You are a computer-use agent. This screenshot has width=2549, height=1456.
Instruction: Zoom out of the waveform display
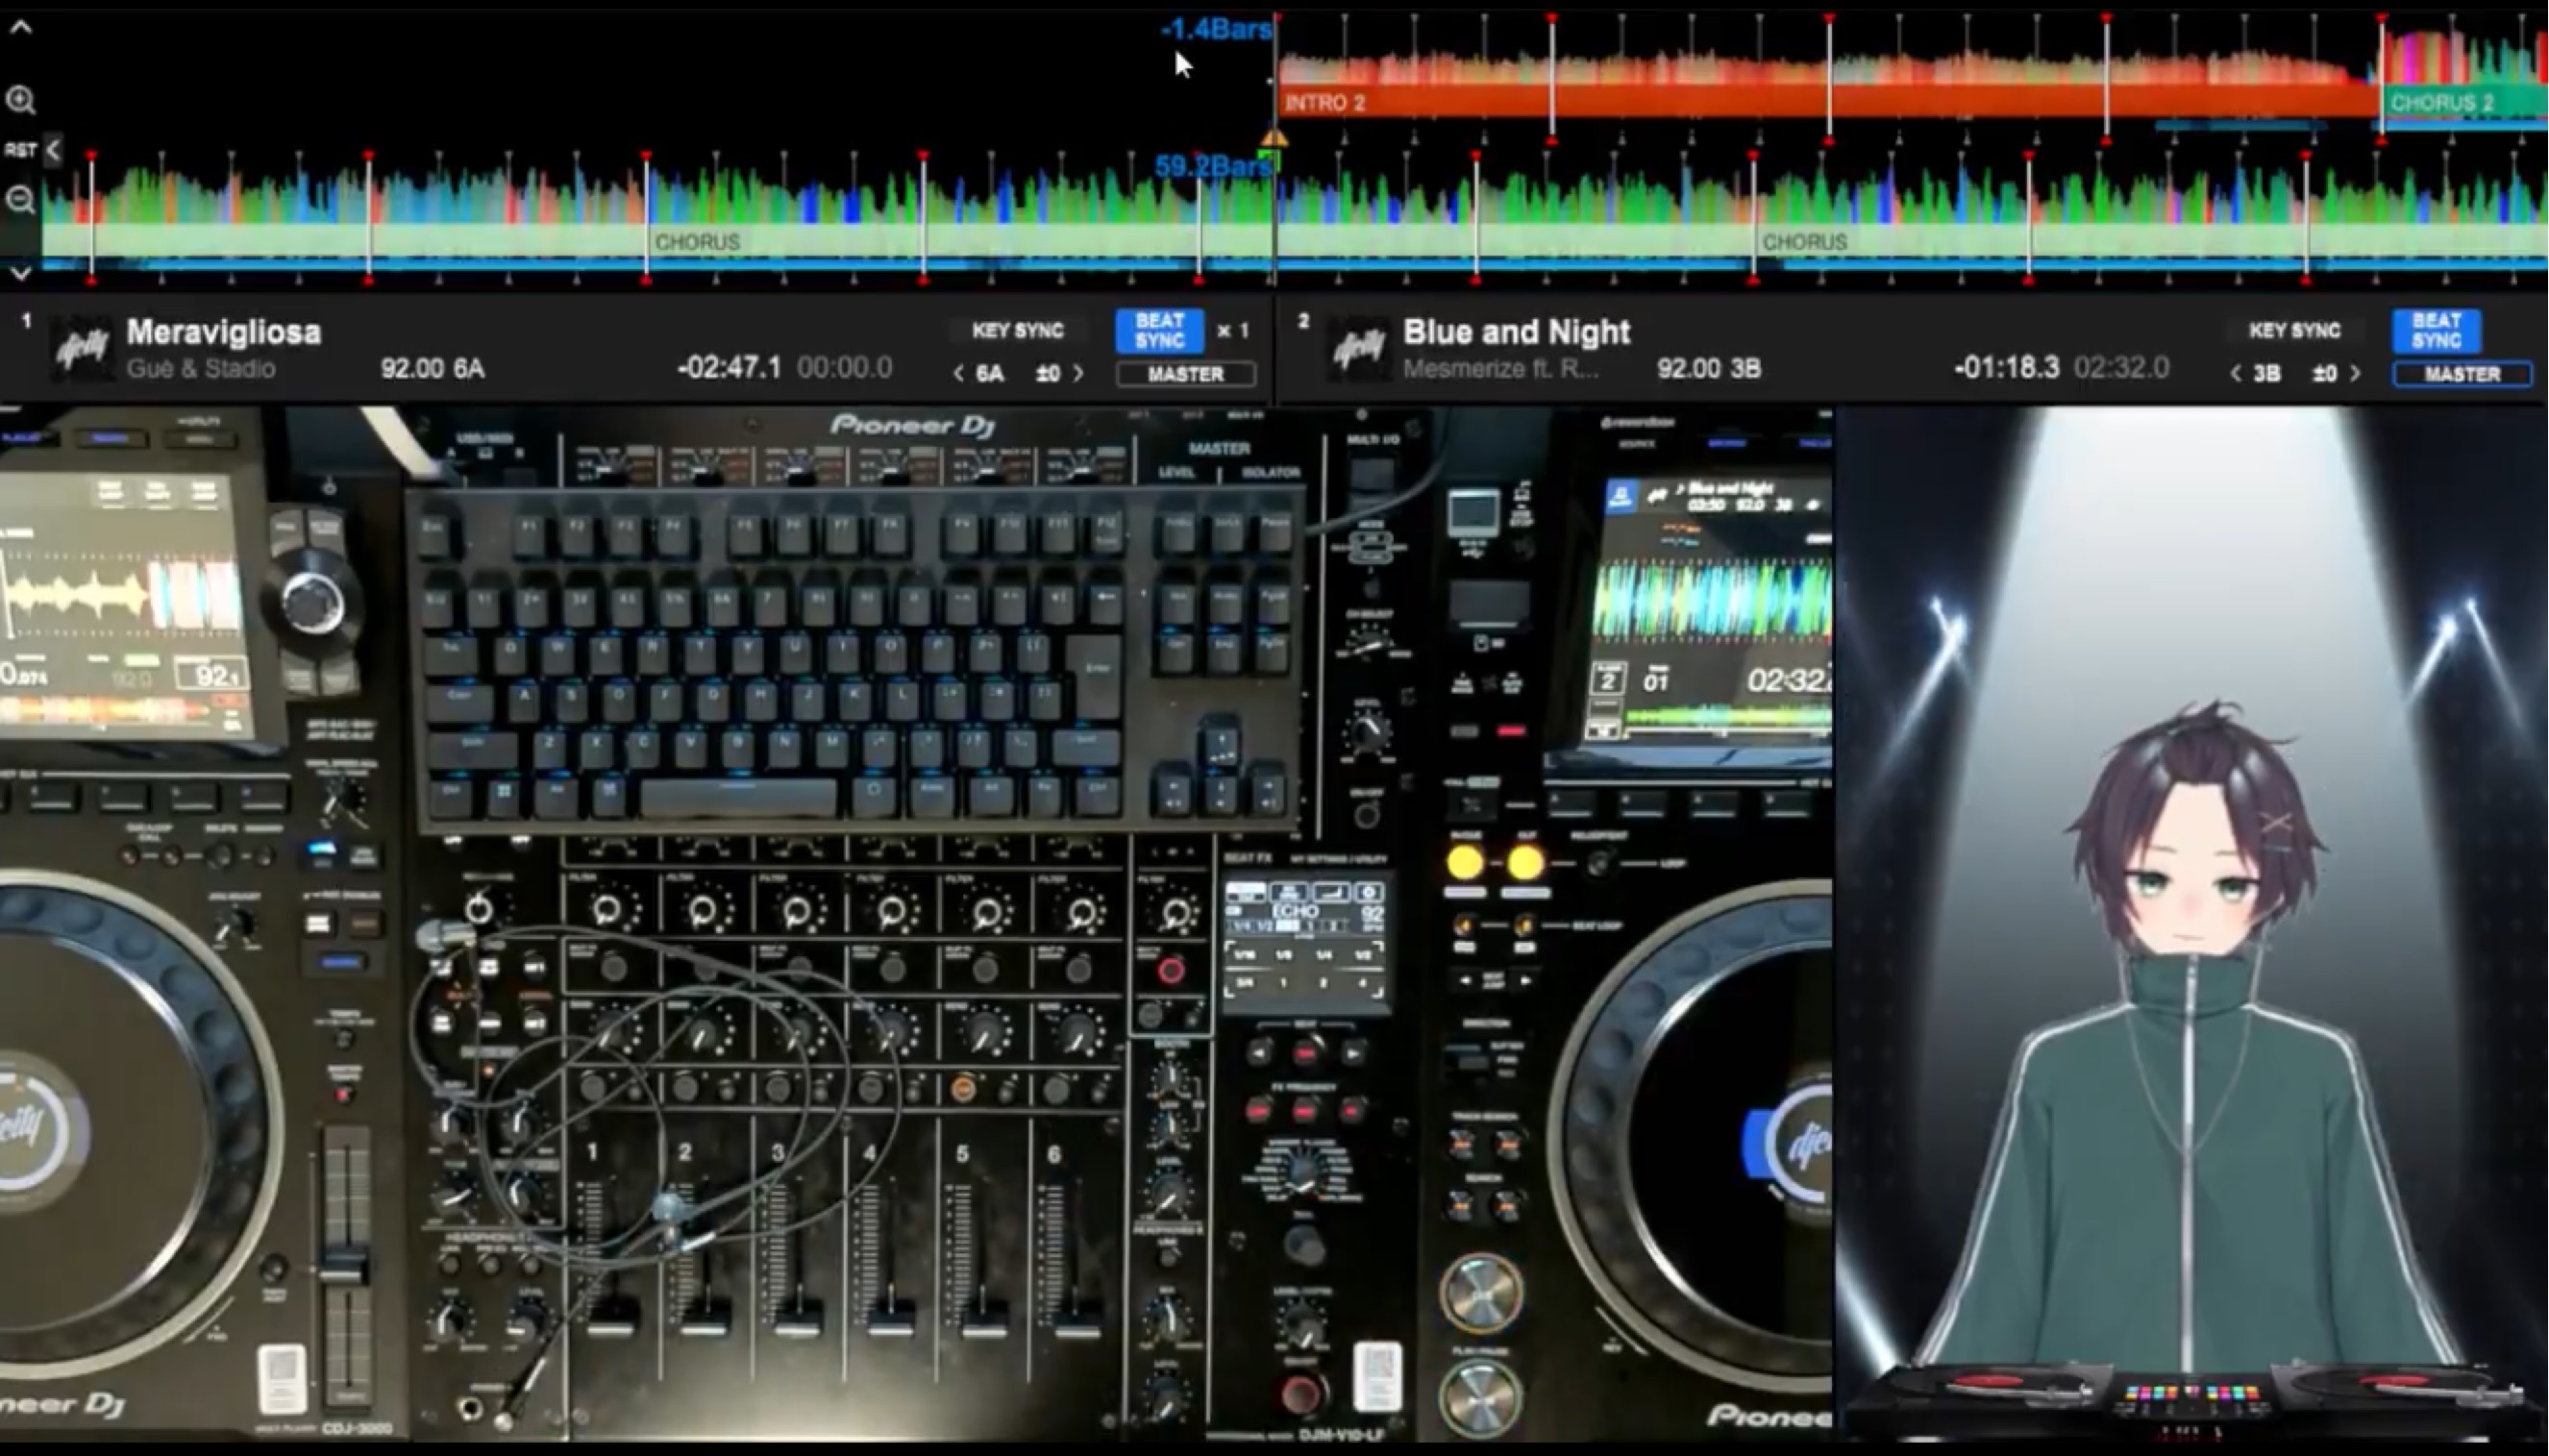20,200
